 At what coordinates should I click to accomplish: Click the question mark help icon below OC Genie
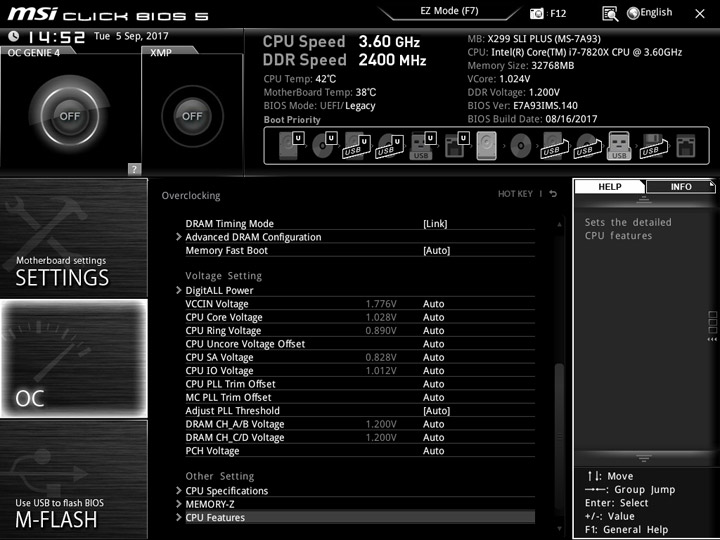pyautogui.click(x=134, y=169)
